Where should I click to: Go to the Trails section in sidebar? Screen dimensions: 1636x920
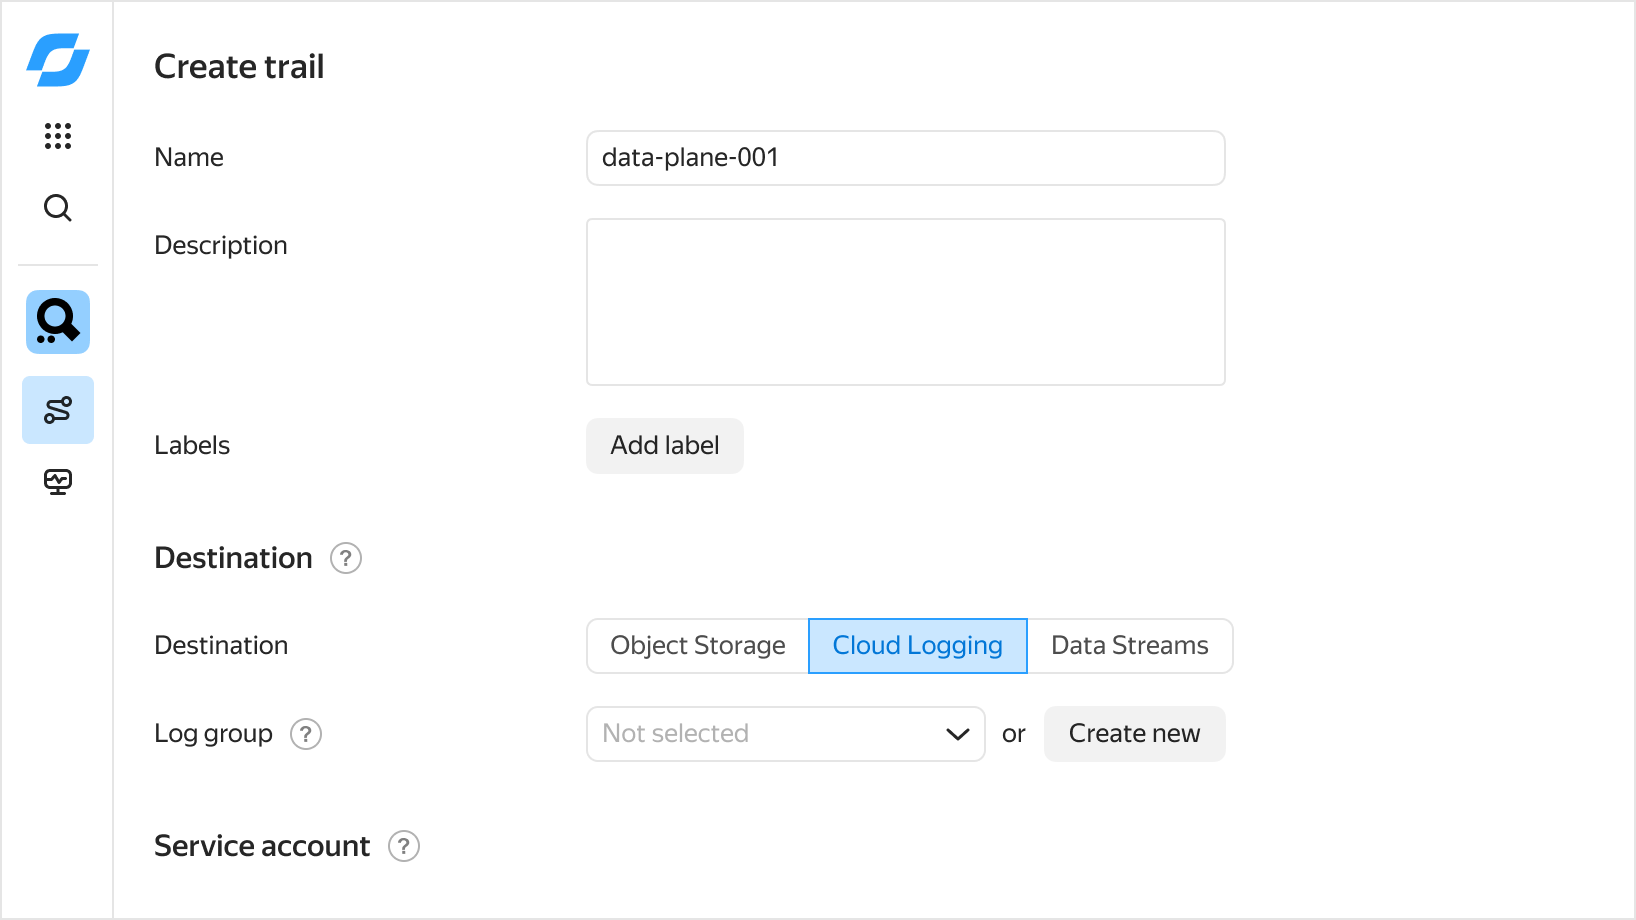pyautogui.click(x=58, y=410)
